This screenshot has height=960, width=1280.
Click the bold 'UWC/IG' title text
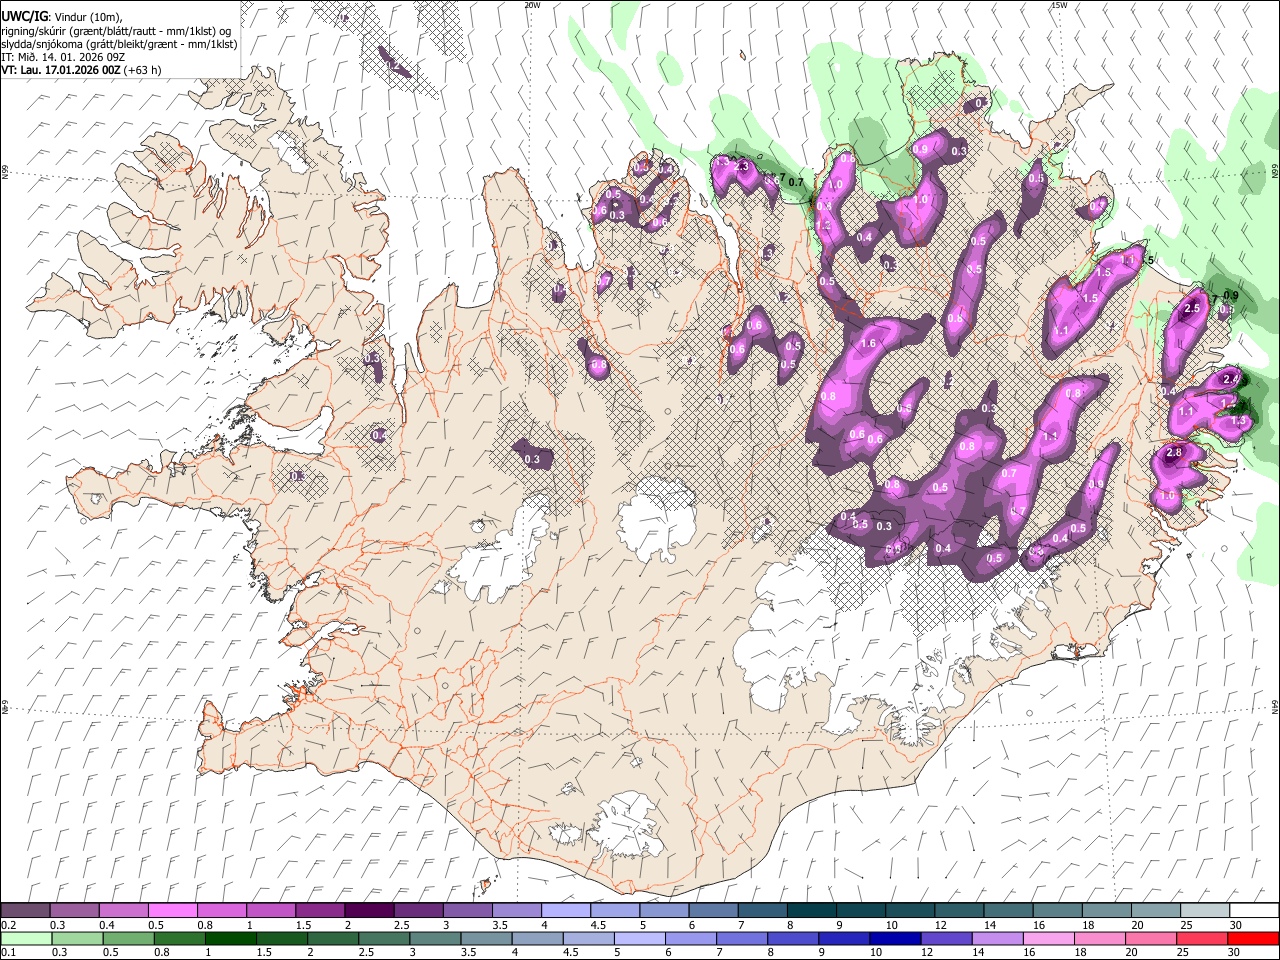coord(24,16)
